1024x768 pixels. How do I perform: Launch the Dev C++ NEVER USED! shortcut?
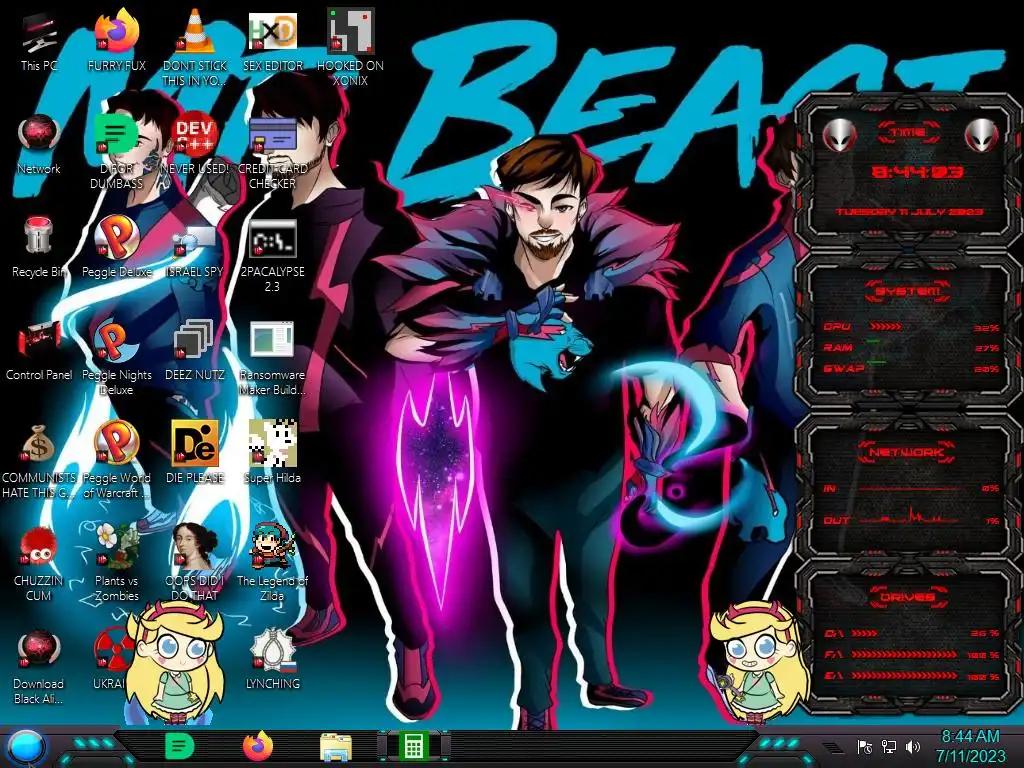click(x=195, y=144)
